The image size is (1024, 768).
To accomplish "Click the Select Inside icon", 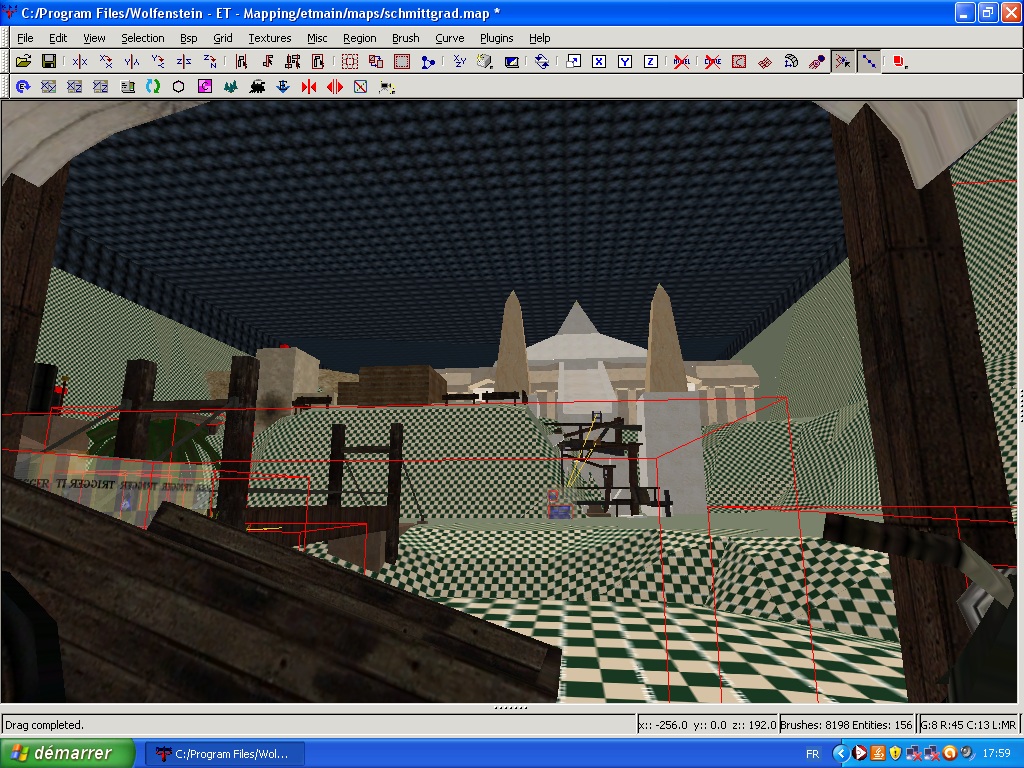I will [318, 61].
